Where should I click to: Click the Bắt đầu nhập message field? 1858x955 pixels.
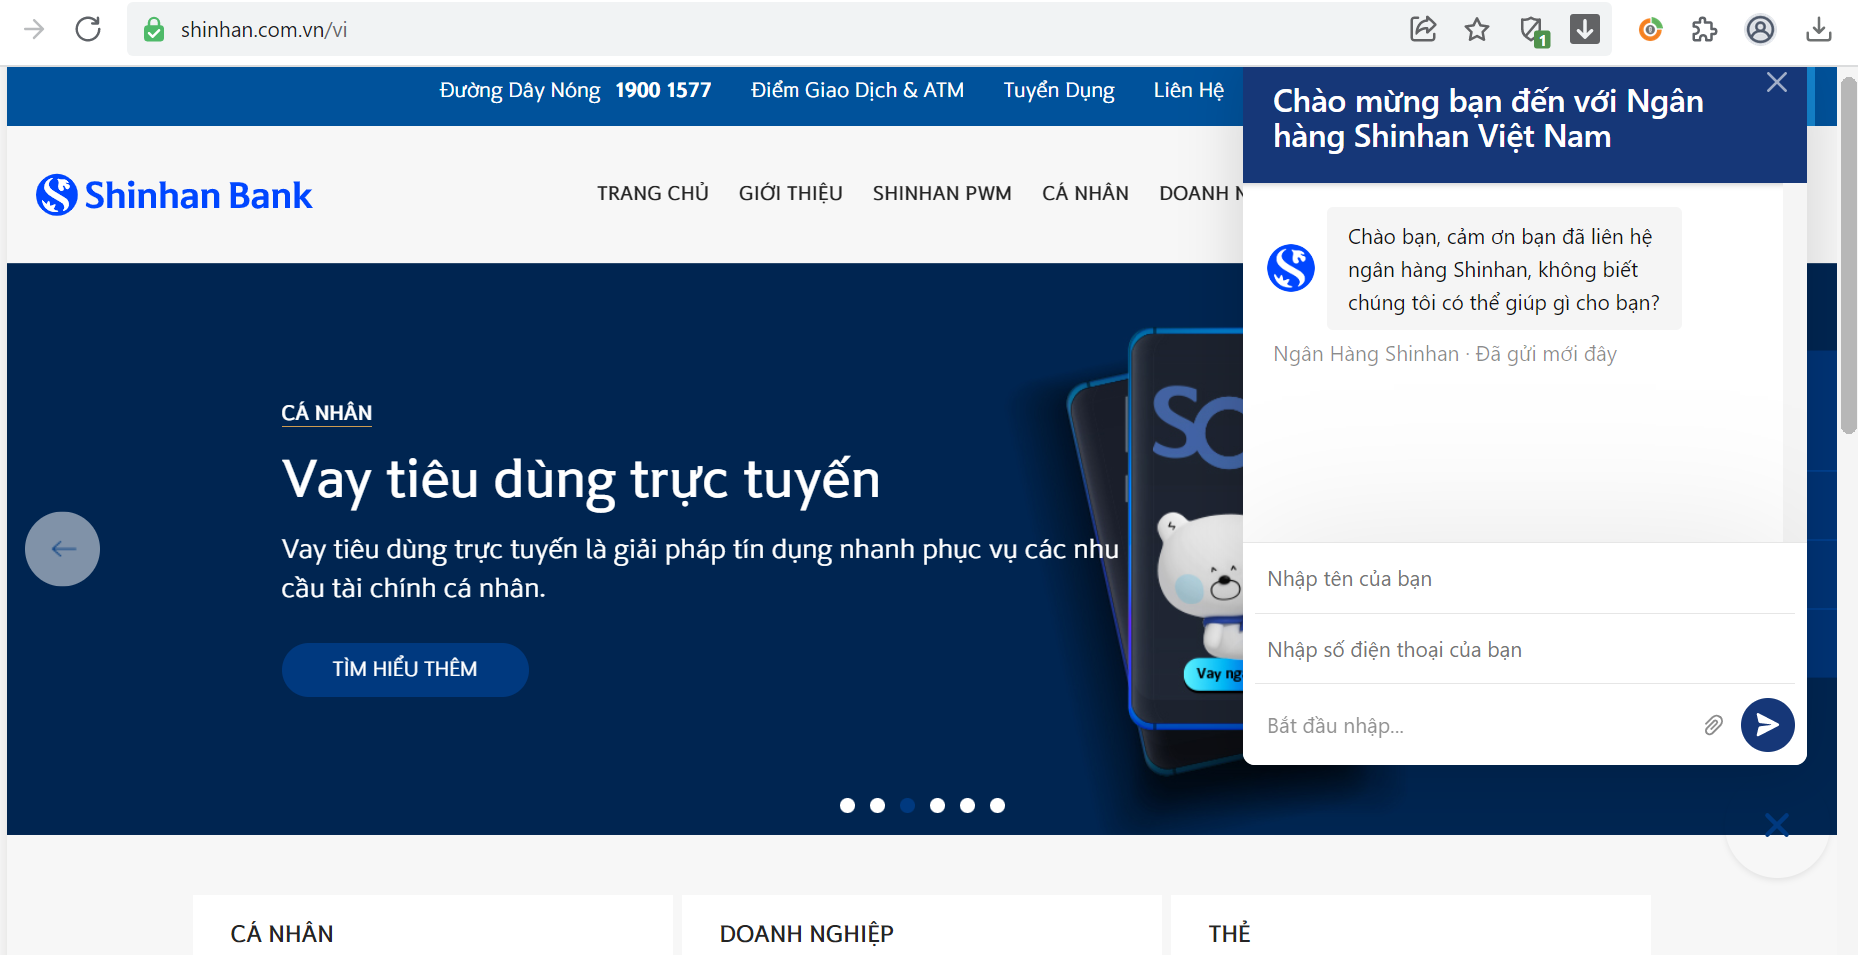click(1475, 726)
